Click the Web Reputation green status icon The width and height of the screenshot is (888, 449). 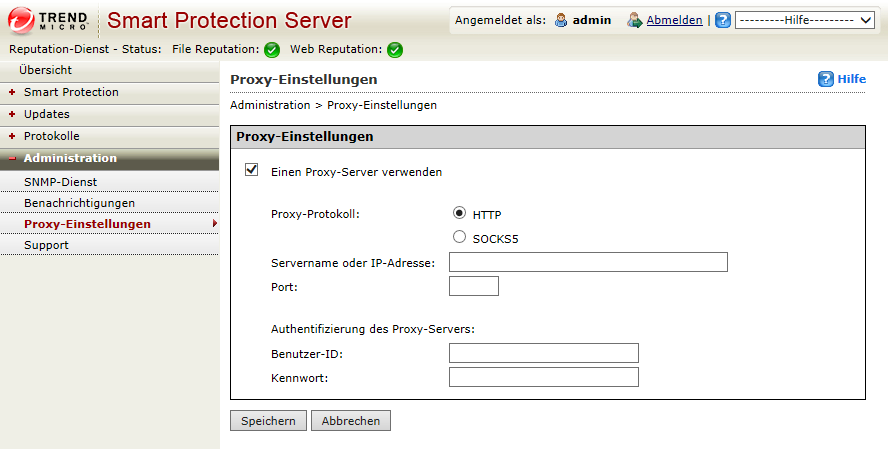[x=394, y=49]
